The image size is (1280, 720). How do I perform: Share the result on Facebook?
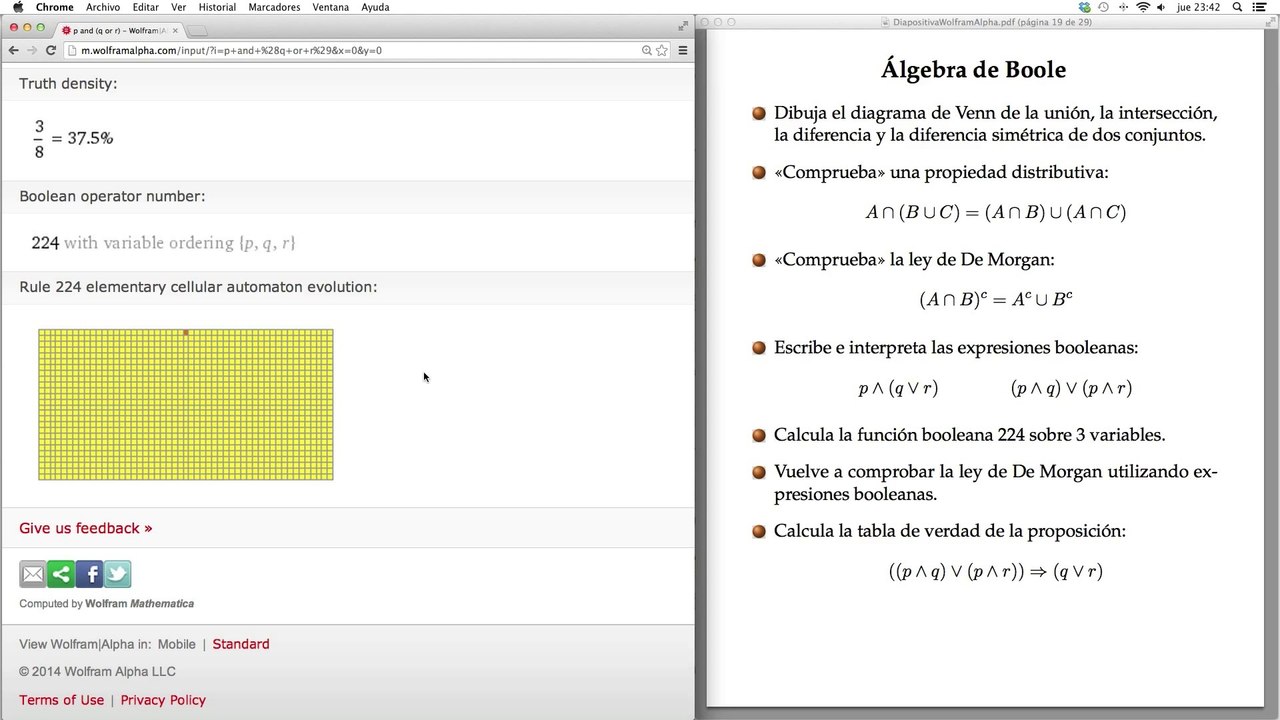[89, 574]
